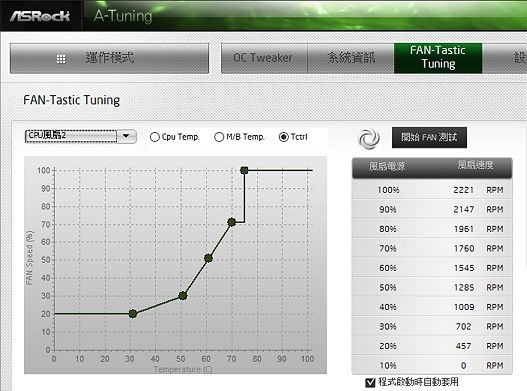Click the fan curve point at 30°C 20%

coord(133,314)
